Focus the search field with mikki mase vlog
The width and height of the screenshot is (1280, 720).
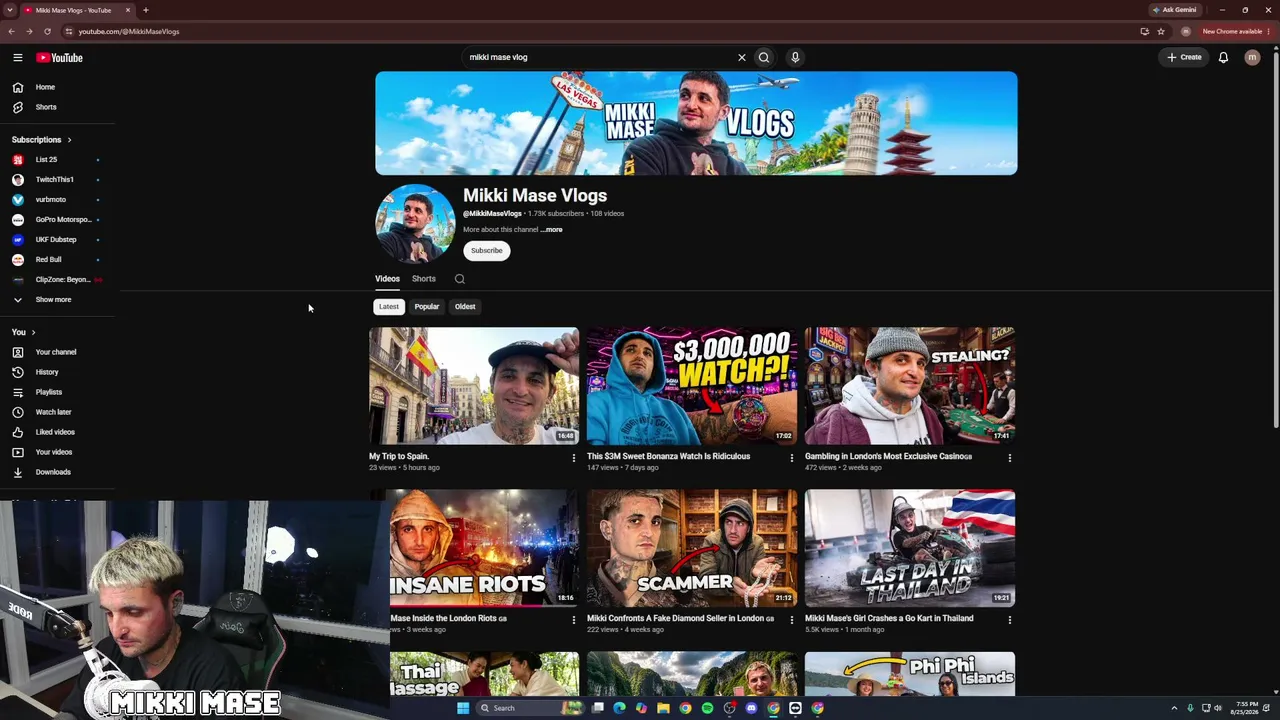[598, 57]
